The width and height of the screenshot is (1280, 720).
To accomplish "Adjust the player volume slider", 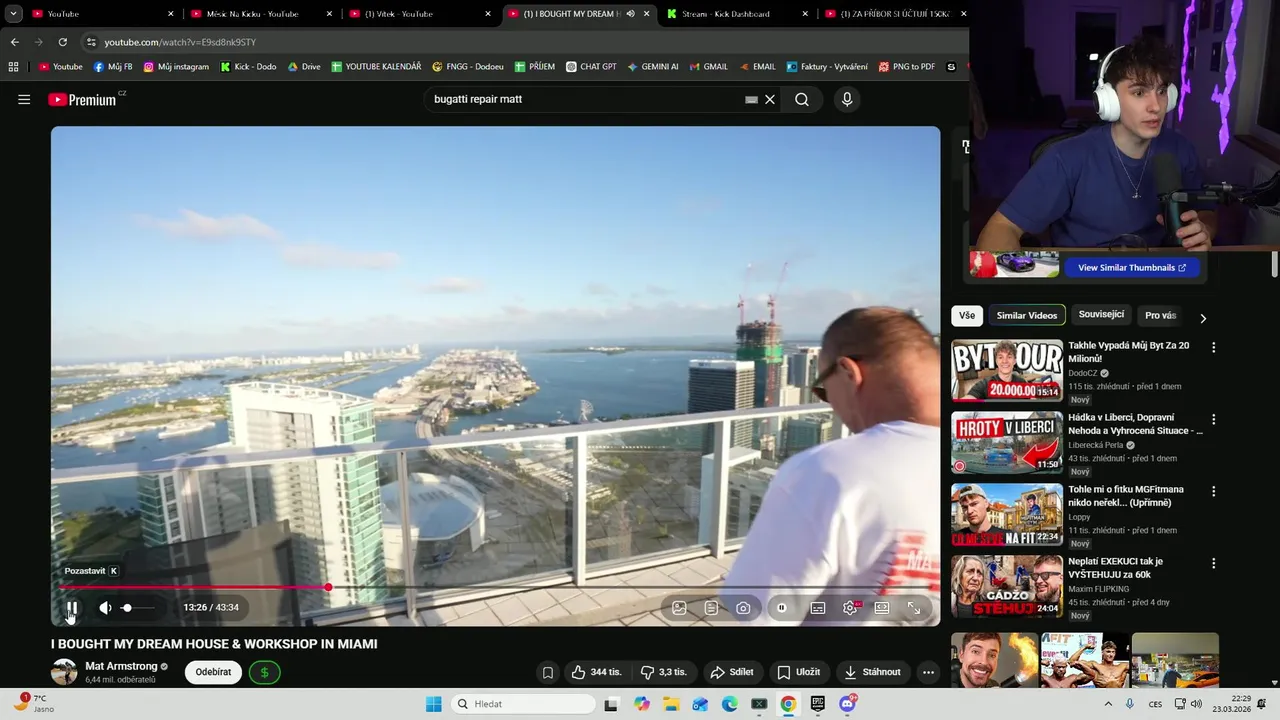I will pos(138,608).
